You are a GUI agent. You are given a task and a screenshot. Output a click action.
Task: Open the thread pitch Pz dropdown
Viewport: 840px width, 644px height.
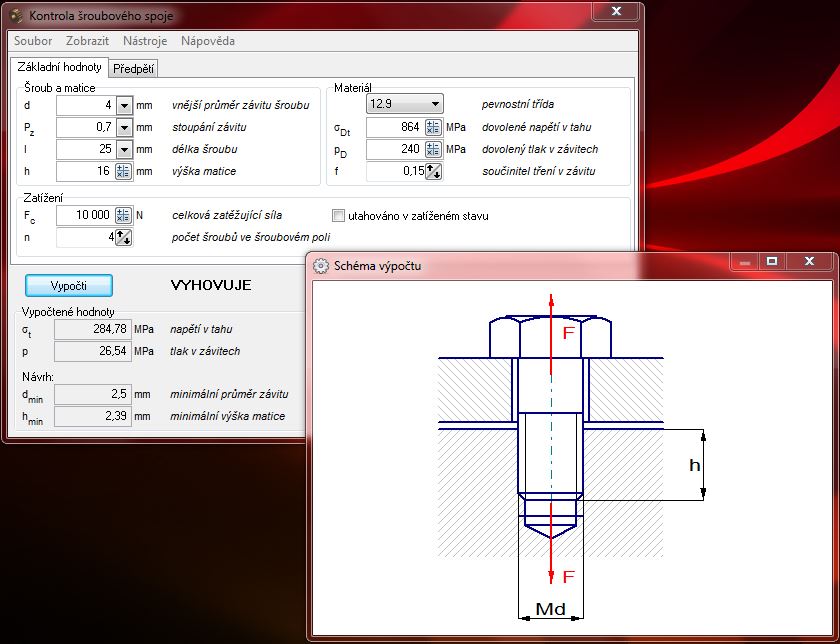tap(123, 127)
